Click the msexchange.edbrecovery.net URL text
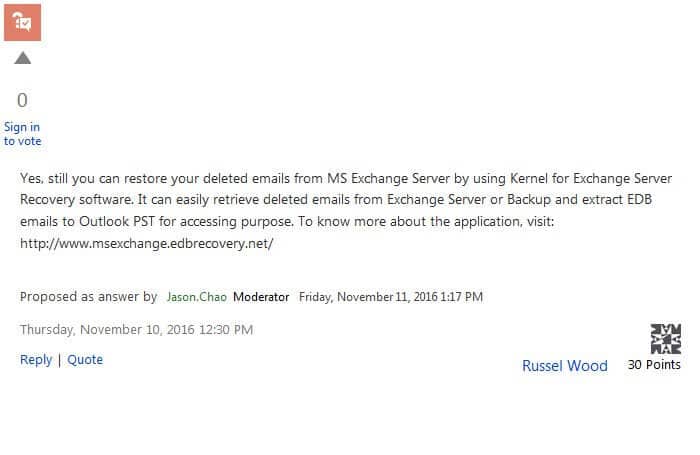The width and height of the screenshot is (700, 455). tap(146, 244)
